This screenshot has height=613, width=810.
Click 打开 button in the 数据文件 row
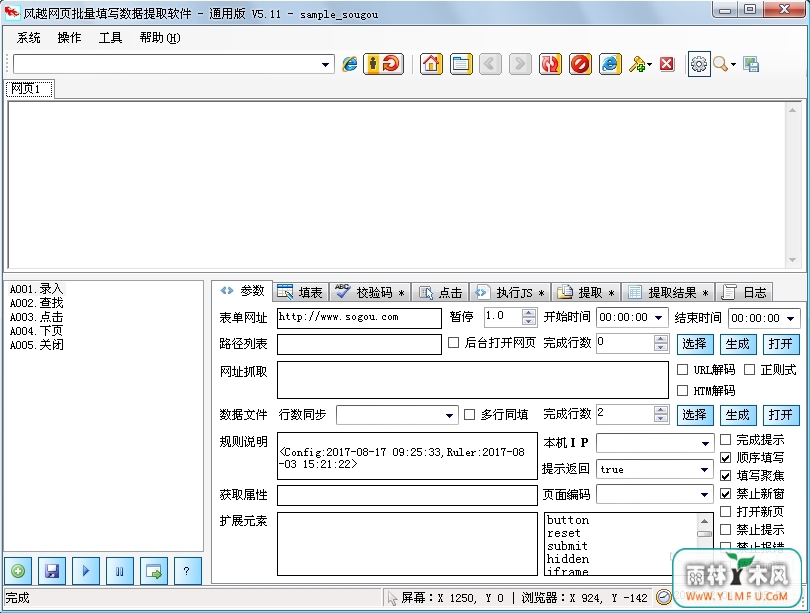click(781, 415)
